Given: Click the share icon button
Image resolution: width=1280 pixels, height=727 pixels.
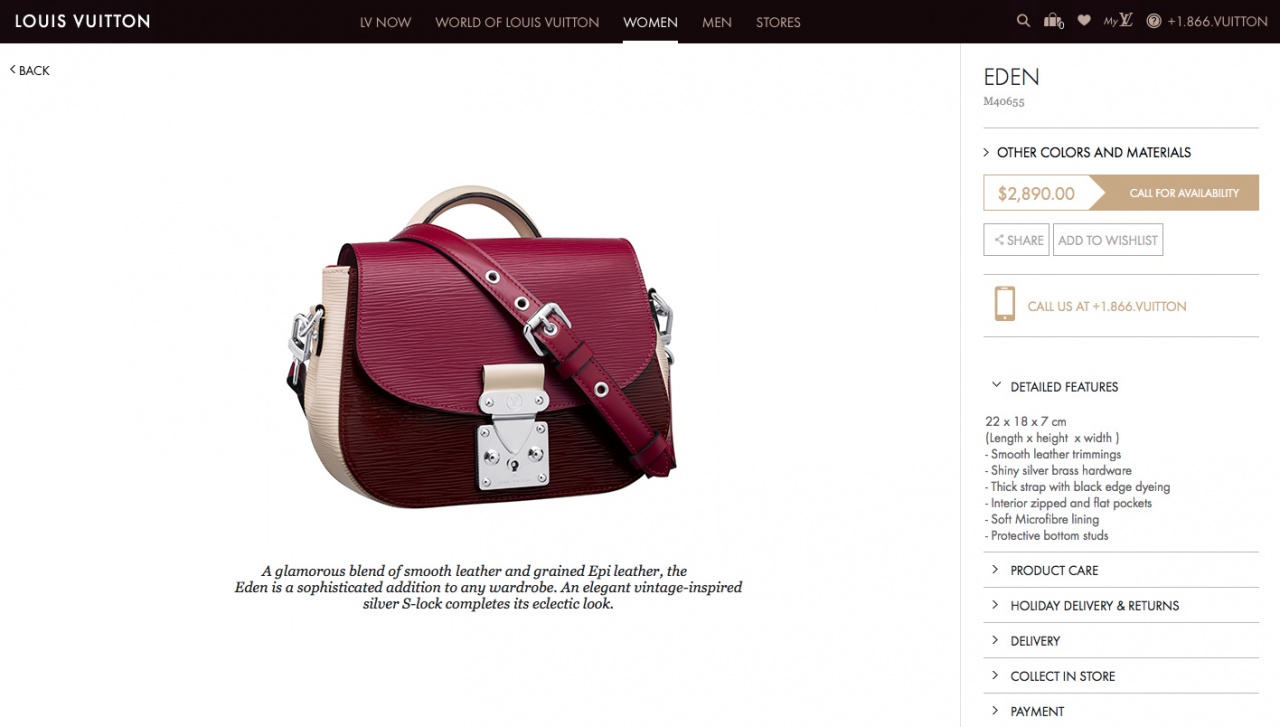Looking at the screenshot, I should click(1016, 240).
